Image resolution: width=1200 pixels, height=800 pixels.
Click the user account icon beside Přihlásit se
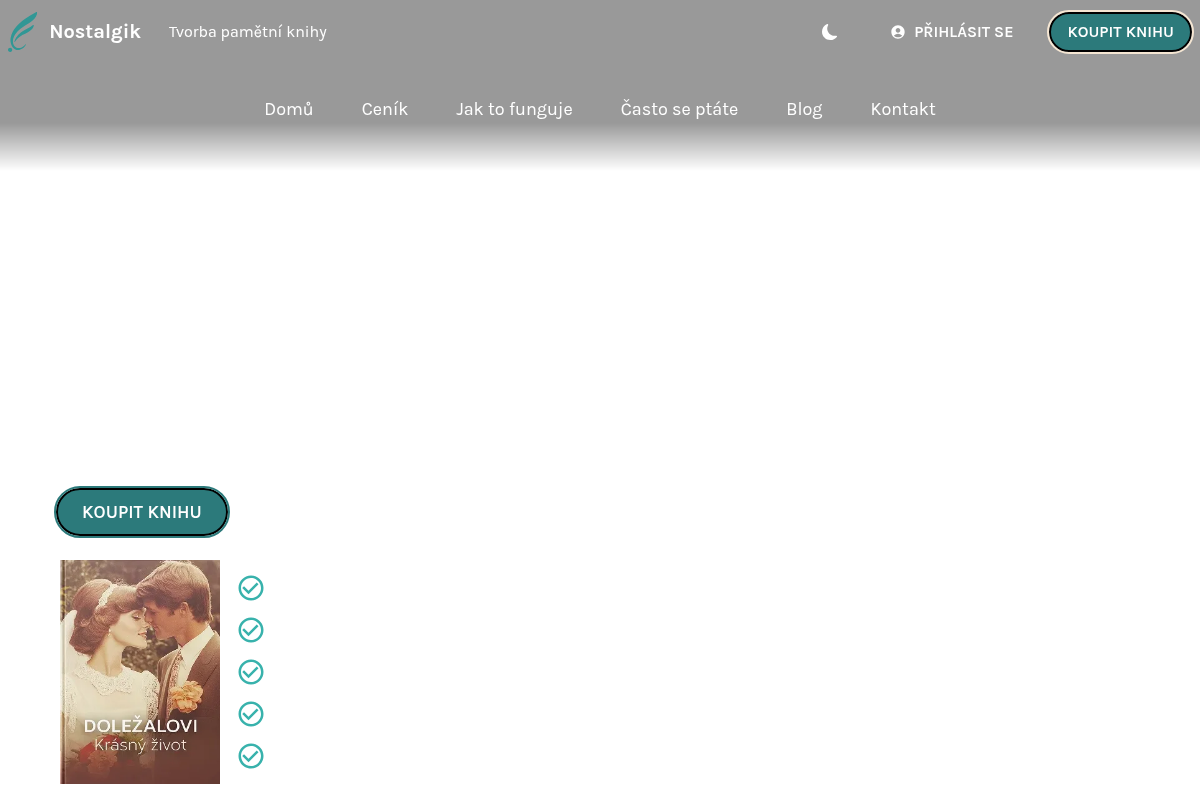[x=898, y=32]
